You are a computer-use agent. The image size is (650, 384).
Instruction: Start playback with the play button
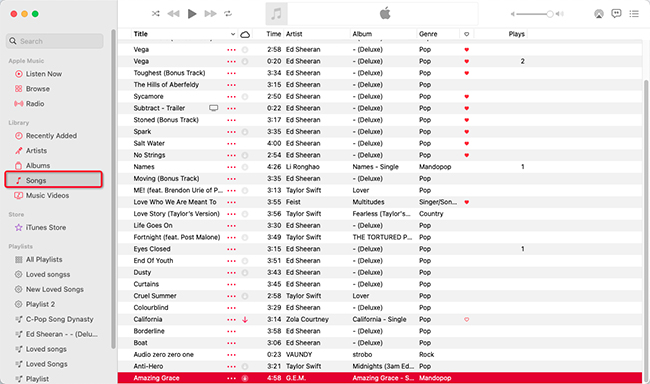192,14
